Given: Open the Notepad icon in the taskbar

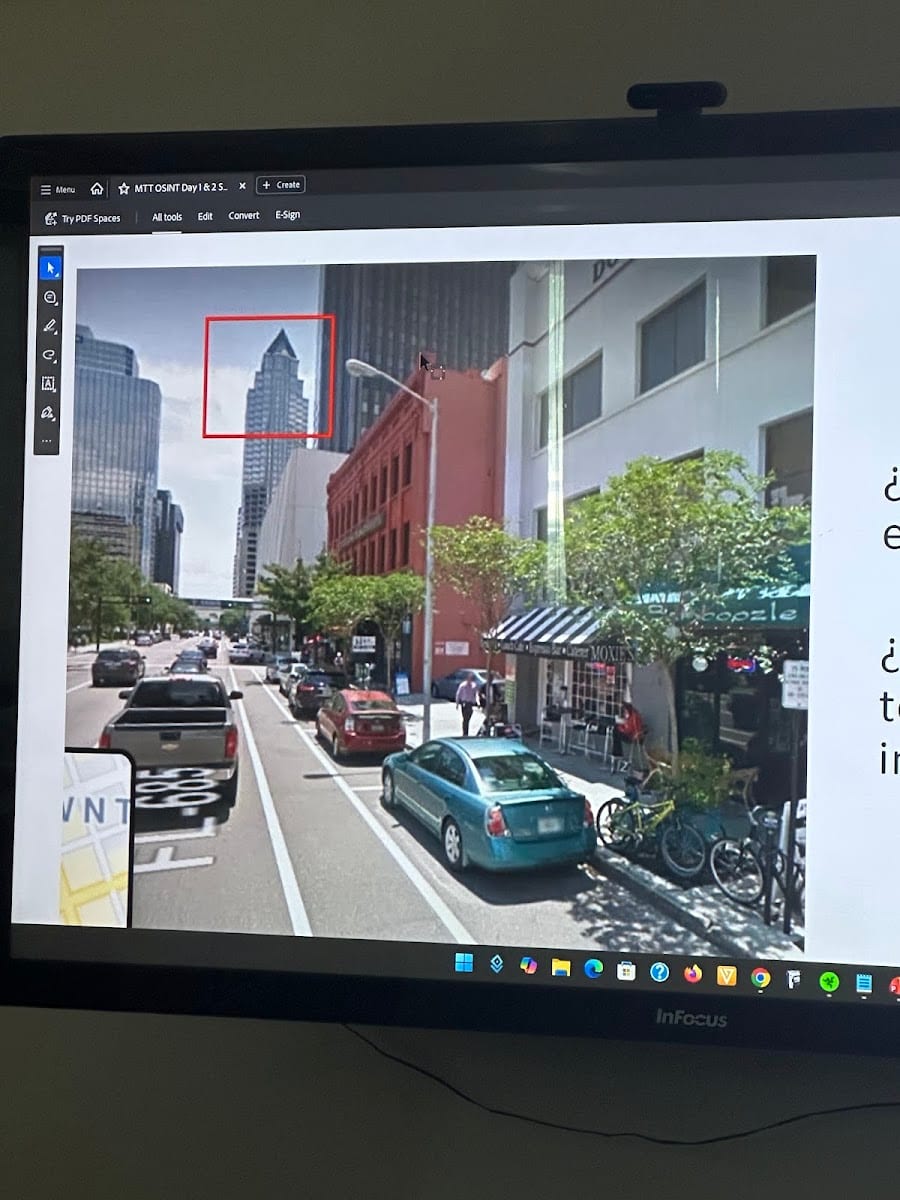Looking at the screenshot, I should [864, 983].
